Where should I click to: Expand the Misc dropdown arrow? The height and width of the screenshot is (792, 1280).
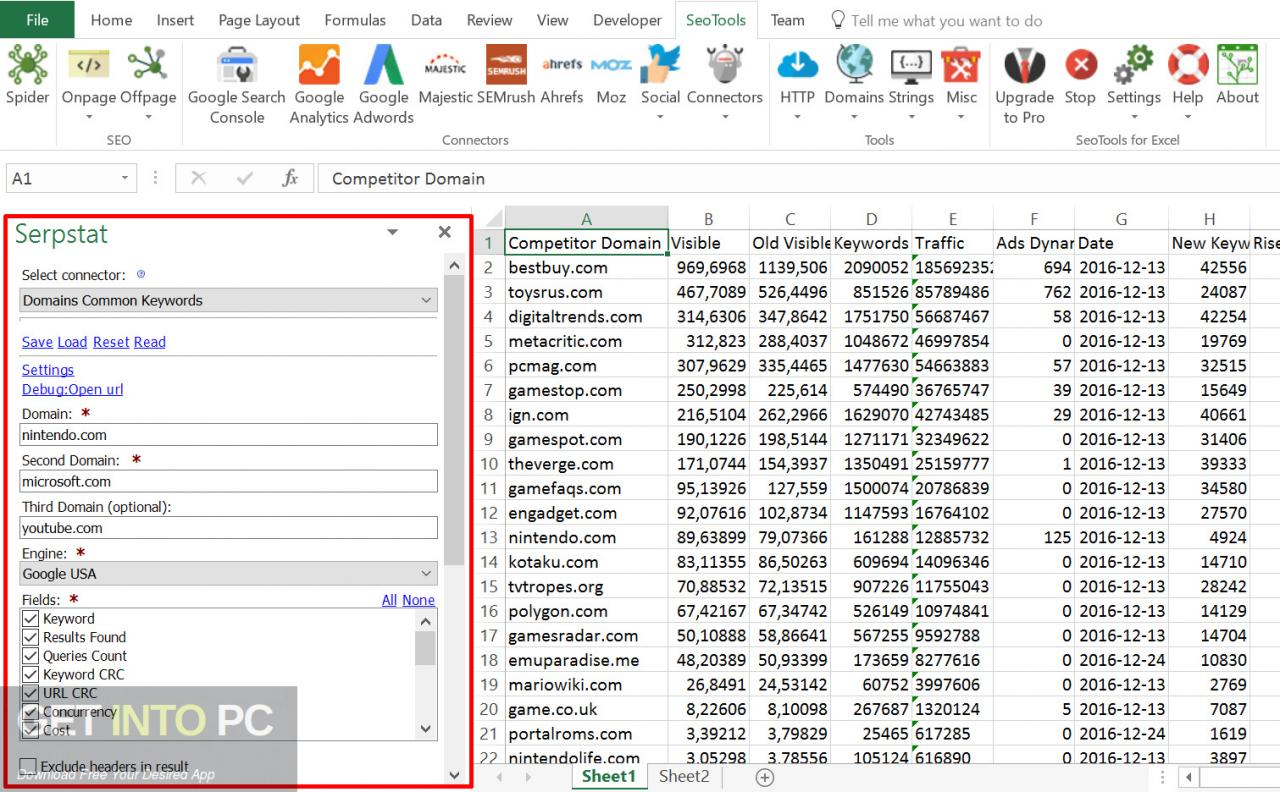tap(961, 117)
